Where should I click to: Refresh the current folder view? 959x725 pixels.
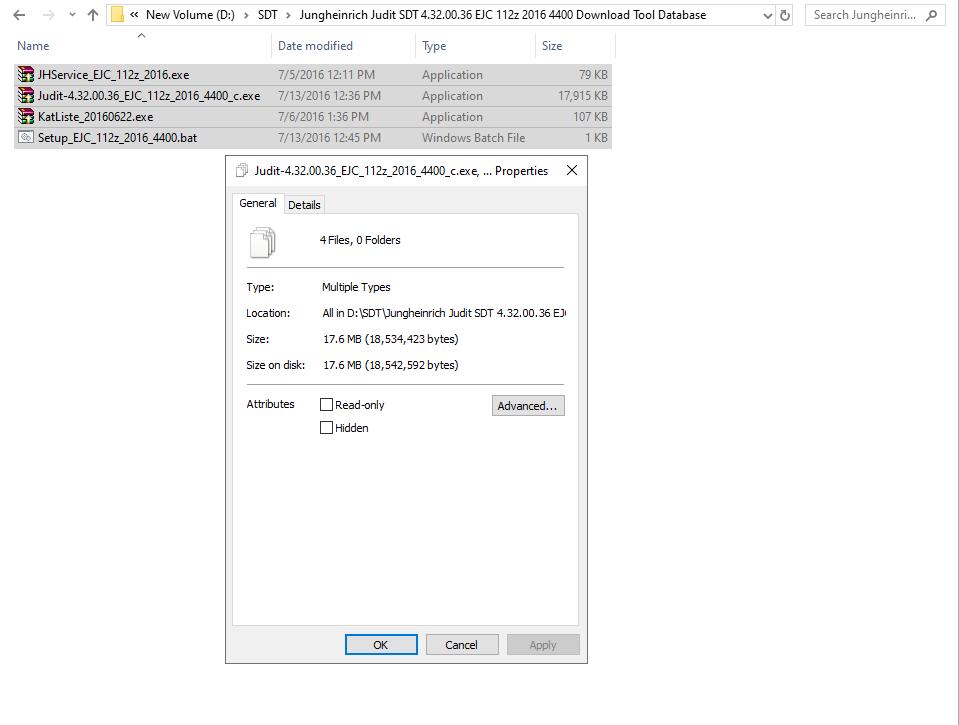click(x=785, y=16)
